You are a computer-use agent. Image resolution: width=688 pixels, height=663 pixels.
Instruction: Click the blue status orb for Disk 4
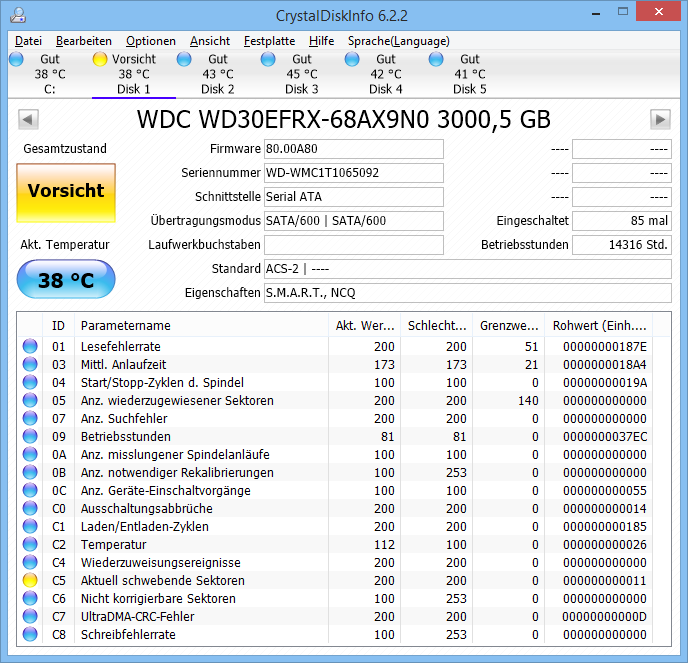(x=352, y=59)
